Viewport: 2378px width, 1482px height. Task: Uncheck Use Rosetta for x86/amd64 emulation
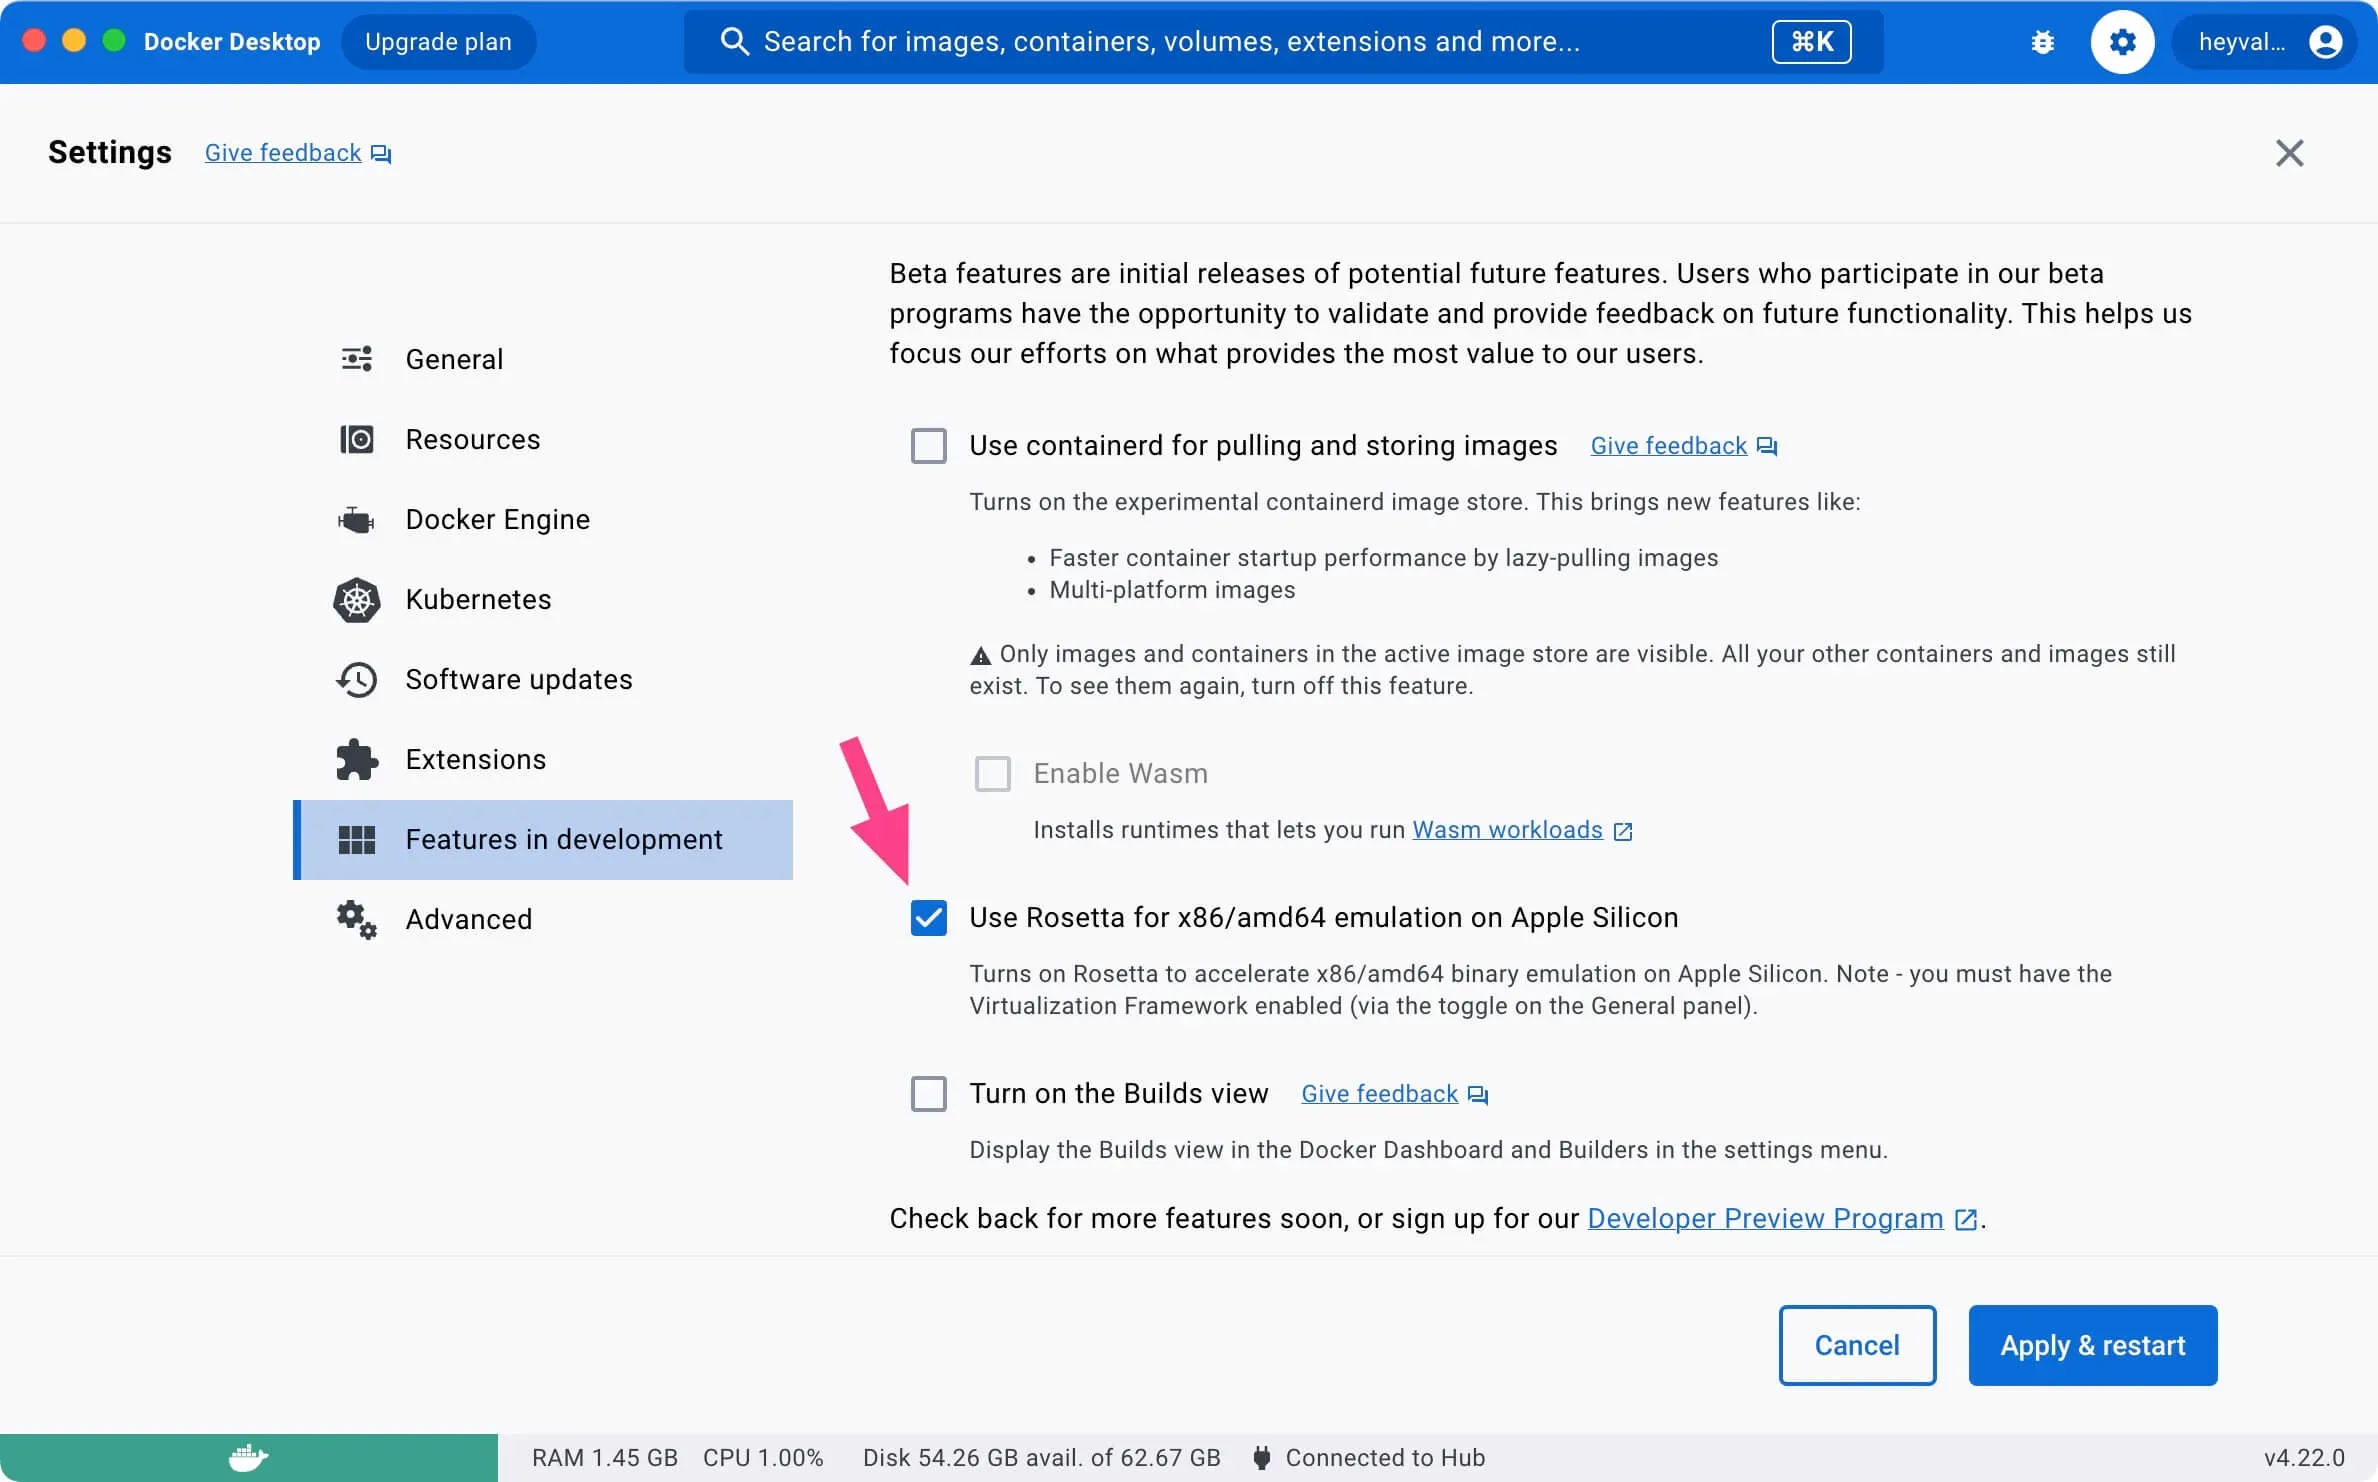[x=929, y=918]
